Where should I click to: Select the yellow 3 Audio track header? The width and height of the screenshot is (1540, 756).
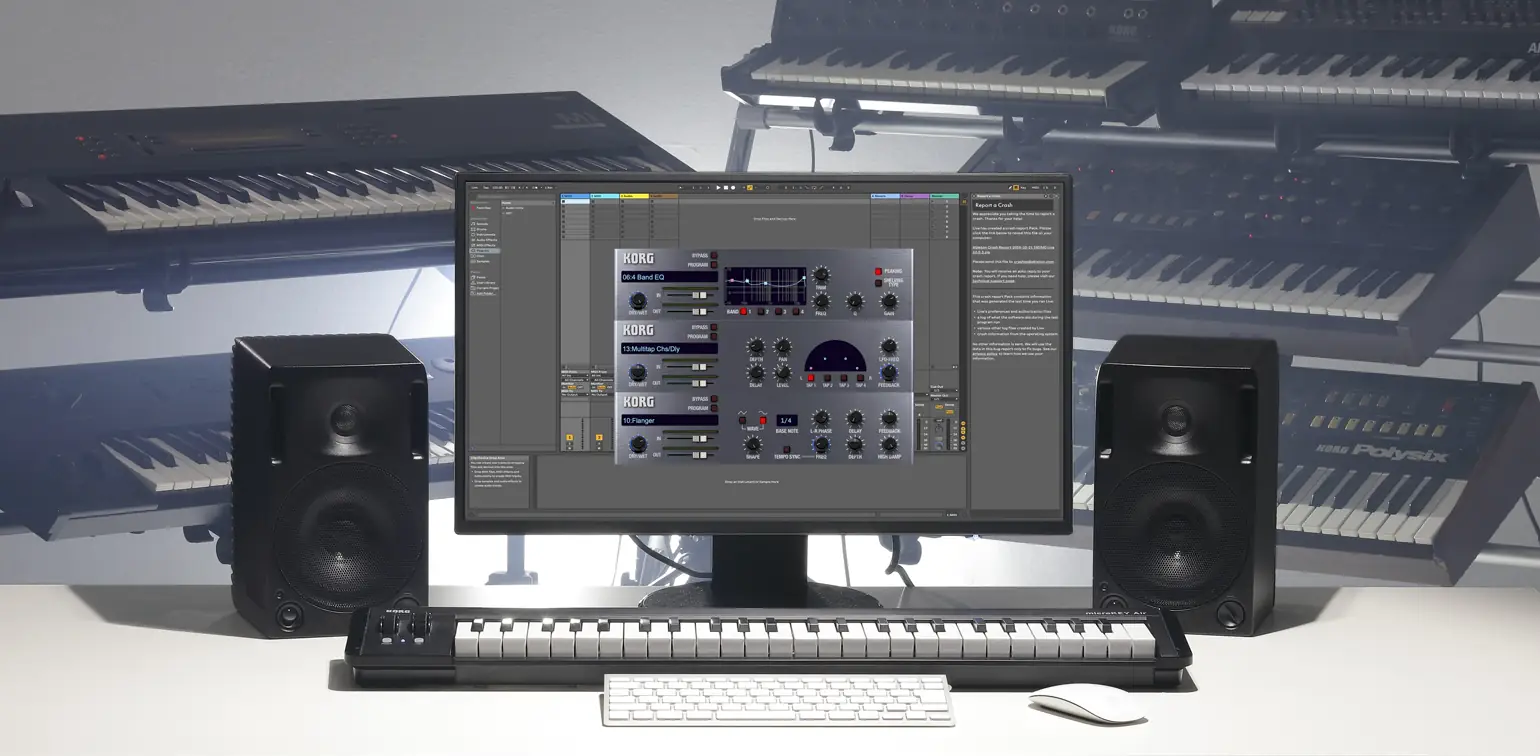(634, 196)
